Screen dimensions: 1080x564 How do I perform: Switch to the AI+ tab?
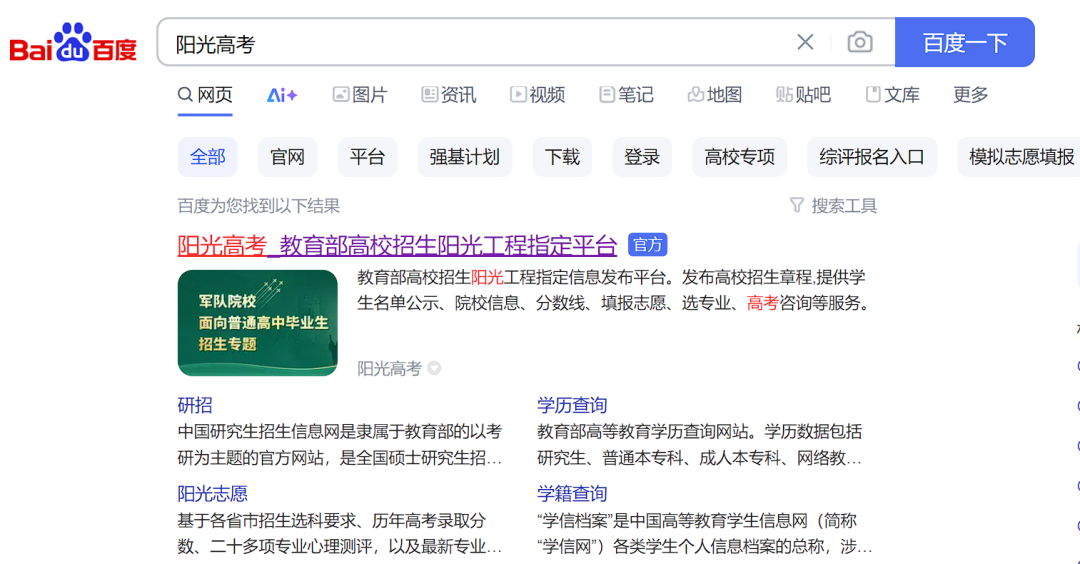pyautogui.click(x=282, y=95)
